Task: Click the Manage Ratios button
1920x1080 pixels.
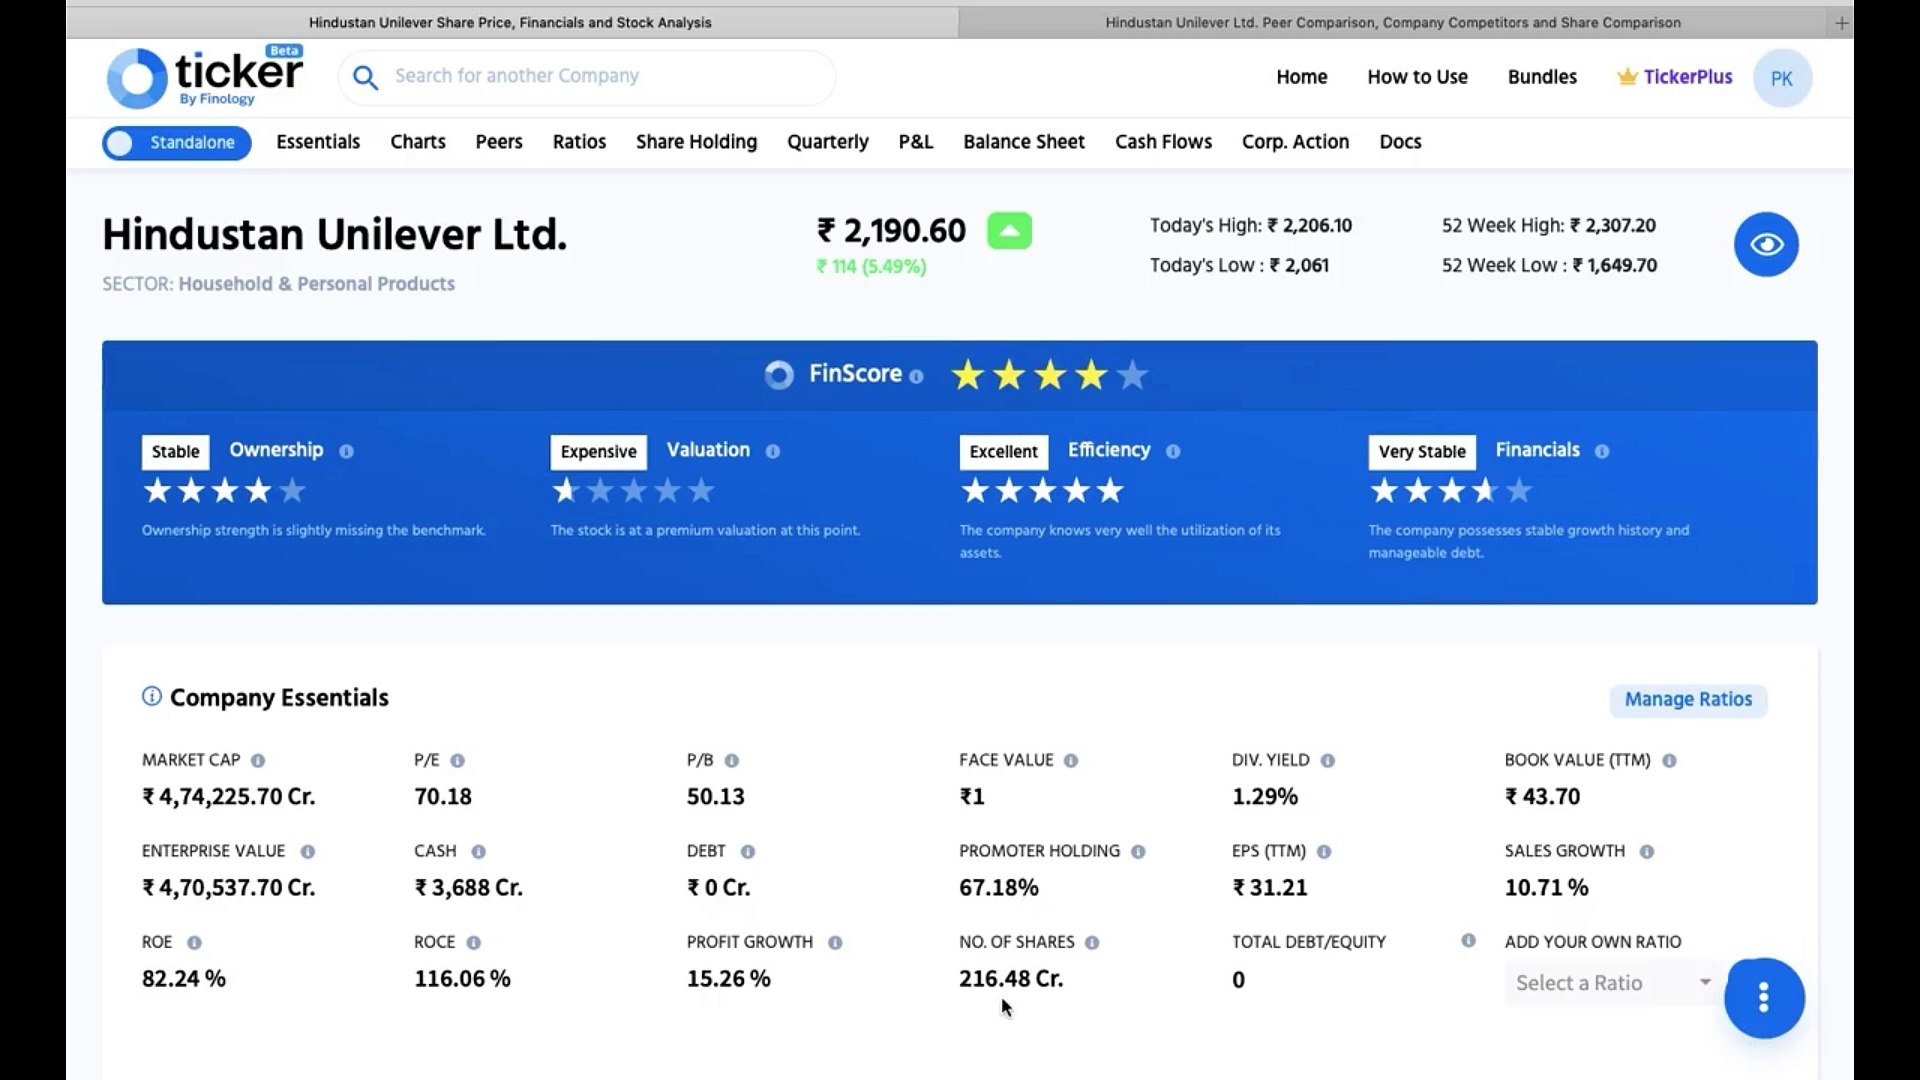Action: point(1688,700)
